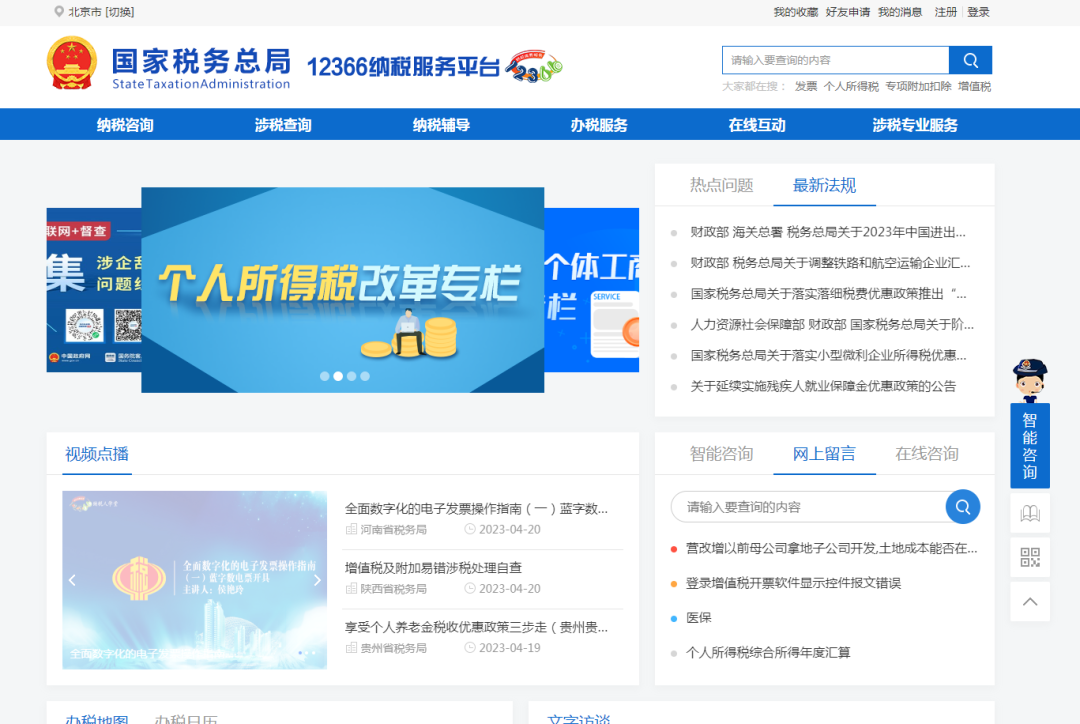Open 国家税务总局关于落实落细税费优惠政策推出 regulation
This screenshot has height=724, width=1080.
click(x=828, y=294)
